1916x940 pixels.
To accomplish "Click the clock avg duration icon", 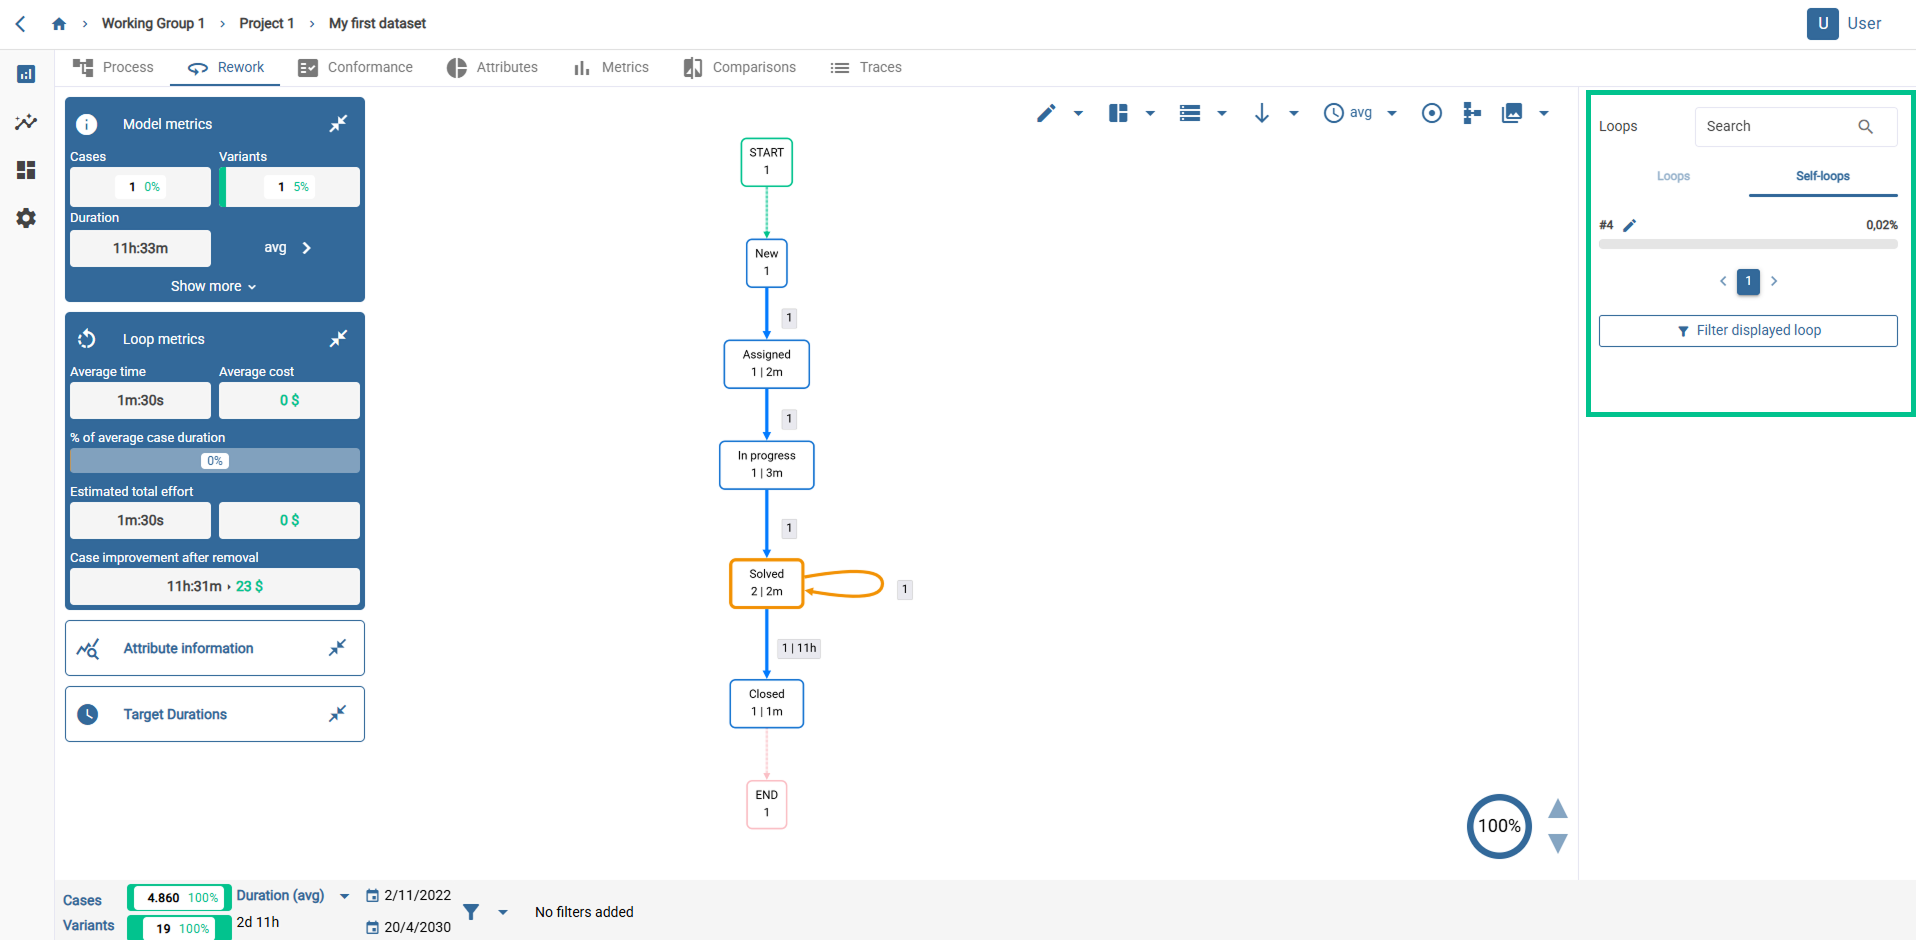I will tap(1333, 113).
